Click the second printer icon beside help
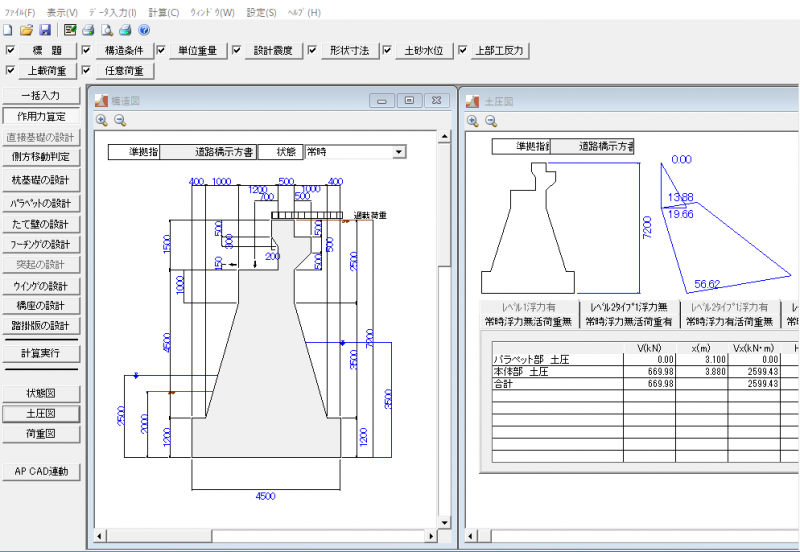Screen dimensions: 800x552 pos(125,31)
